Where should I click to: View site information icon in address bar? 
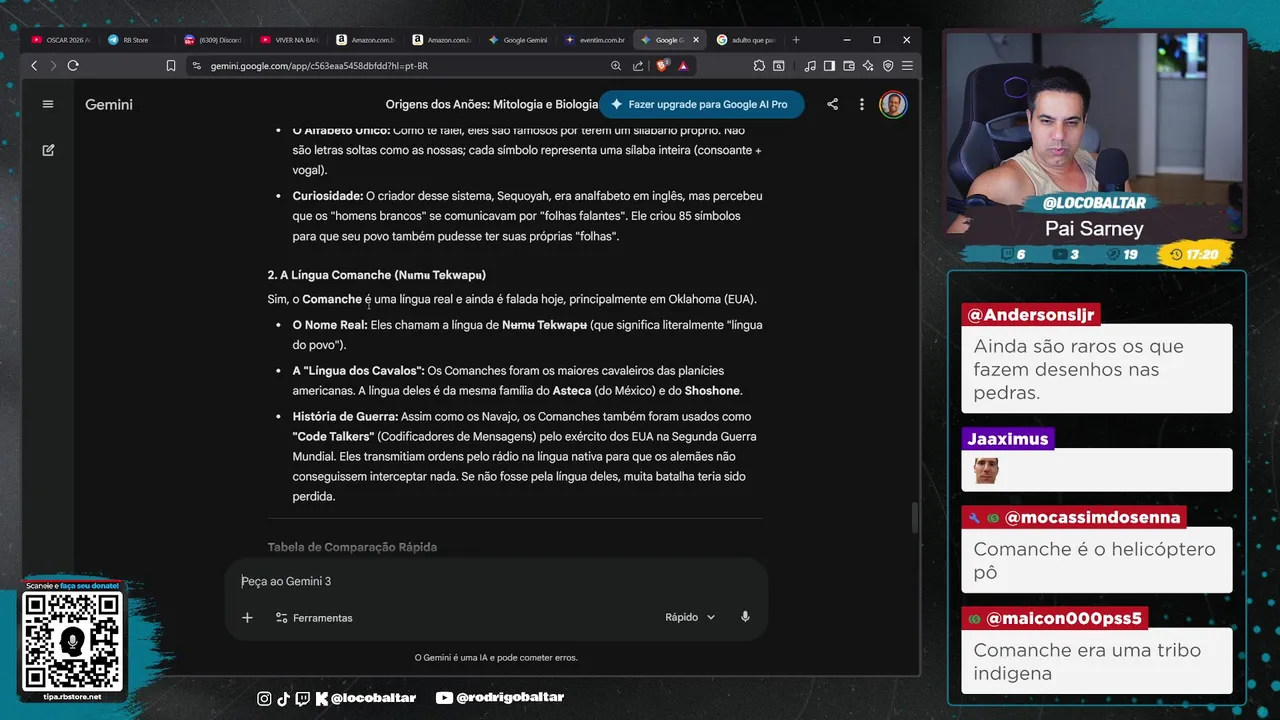coord(196,65)
